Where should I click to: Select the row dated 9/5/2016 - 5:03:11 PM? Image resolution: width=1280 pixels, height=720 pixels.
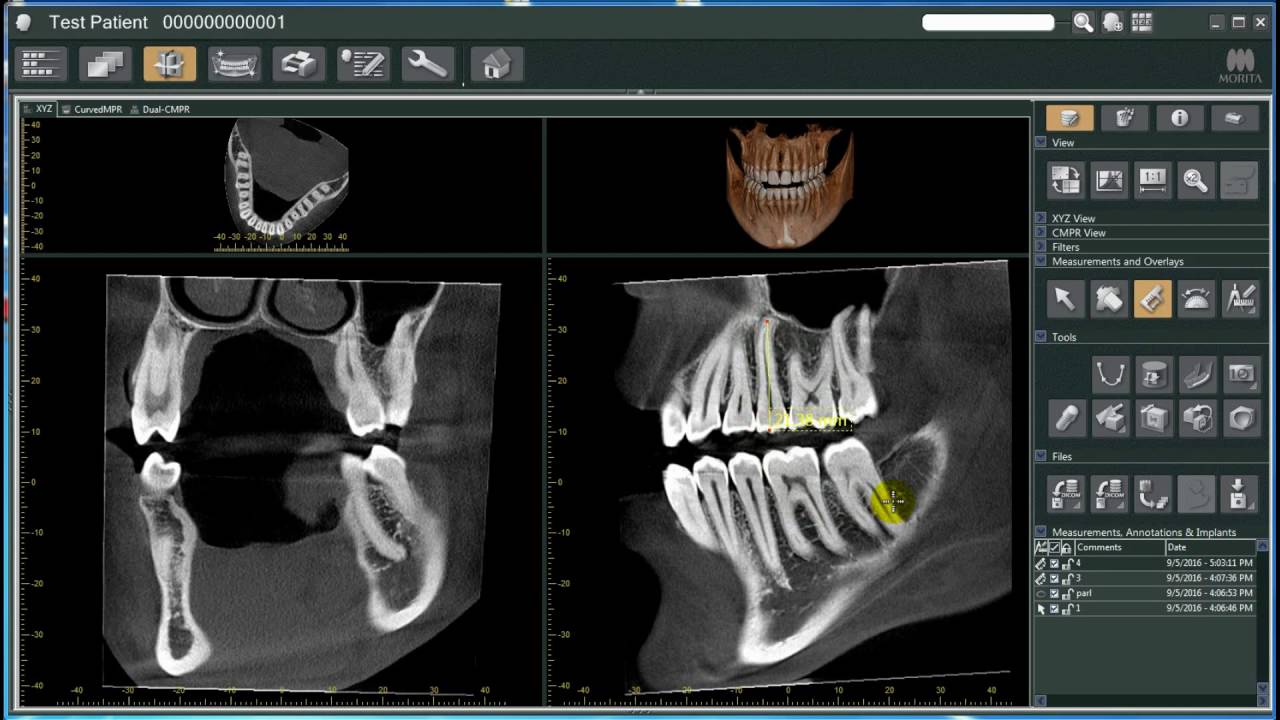pos(1145,563)
